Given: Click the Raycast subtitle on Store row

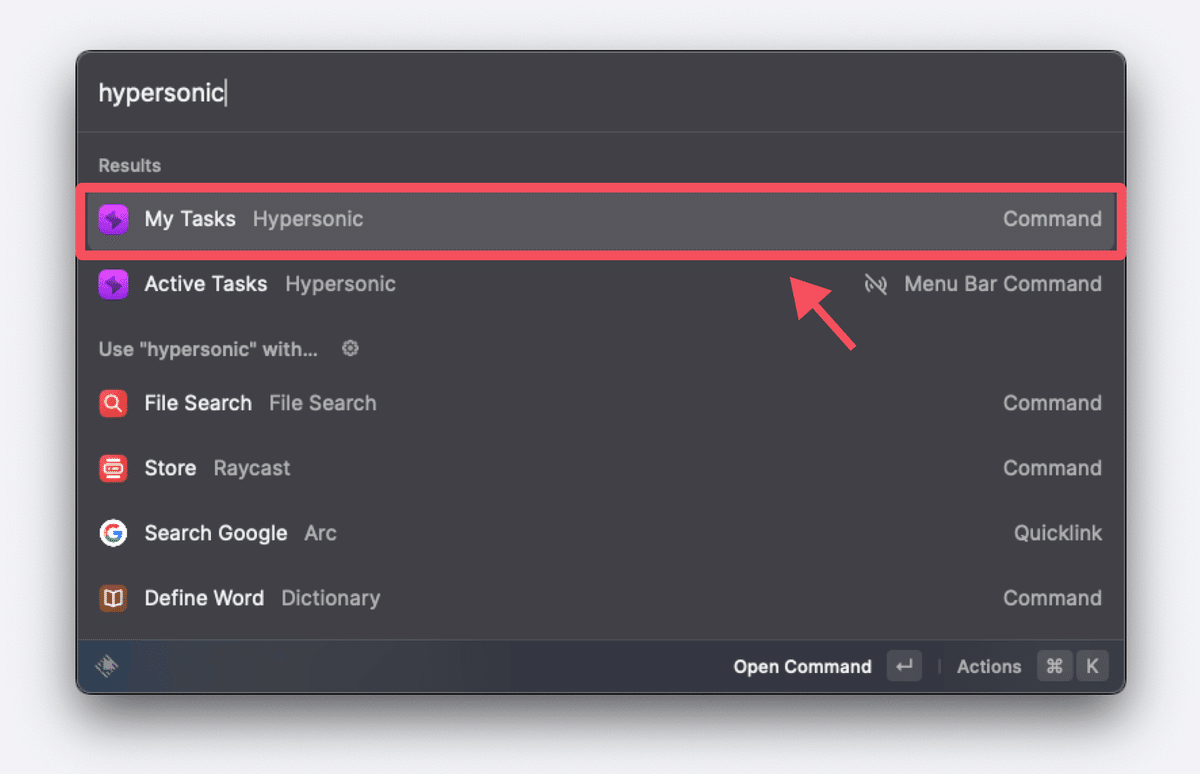Looking at the screenshot, I should [x=252, y=468].
